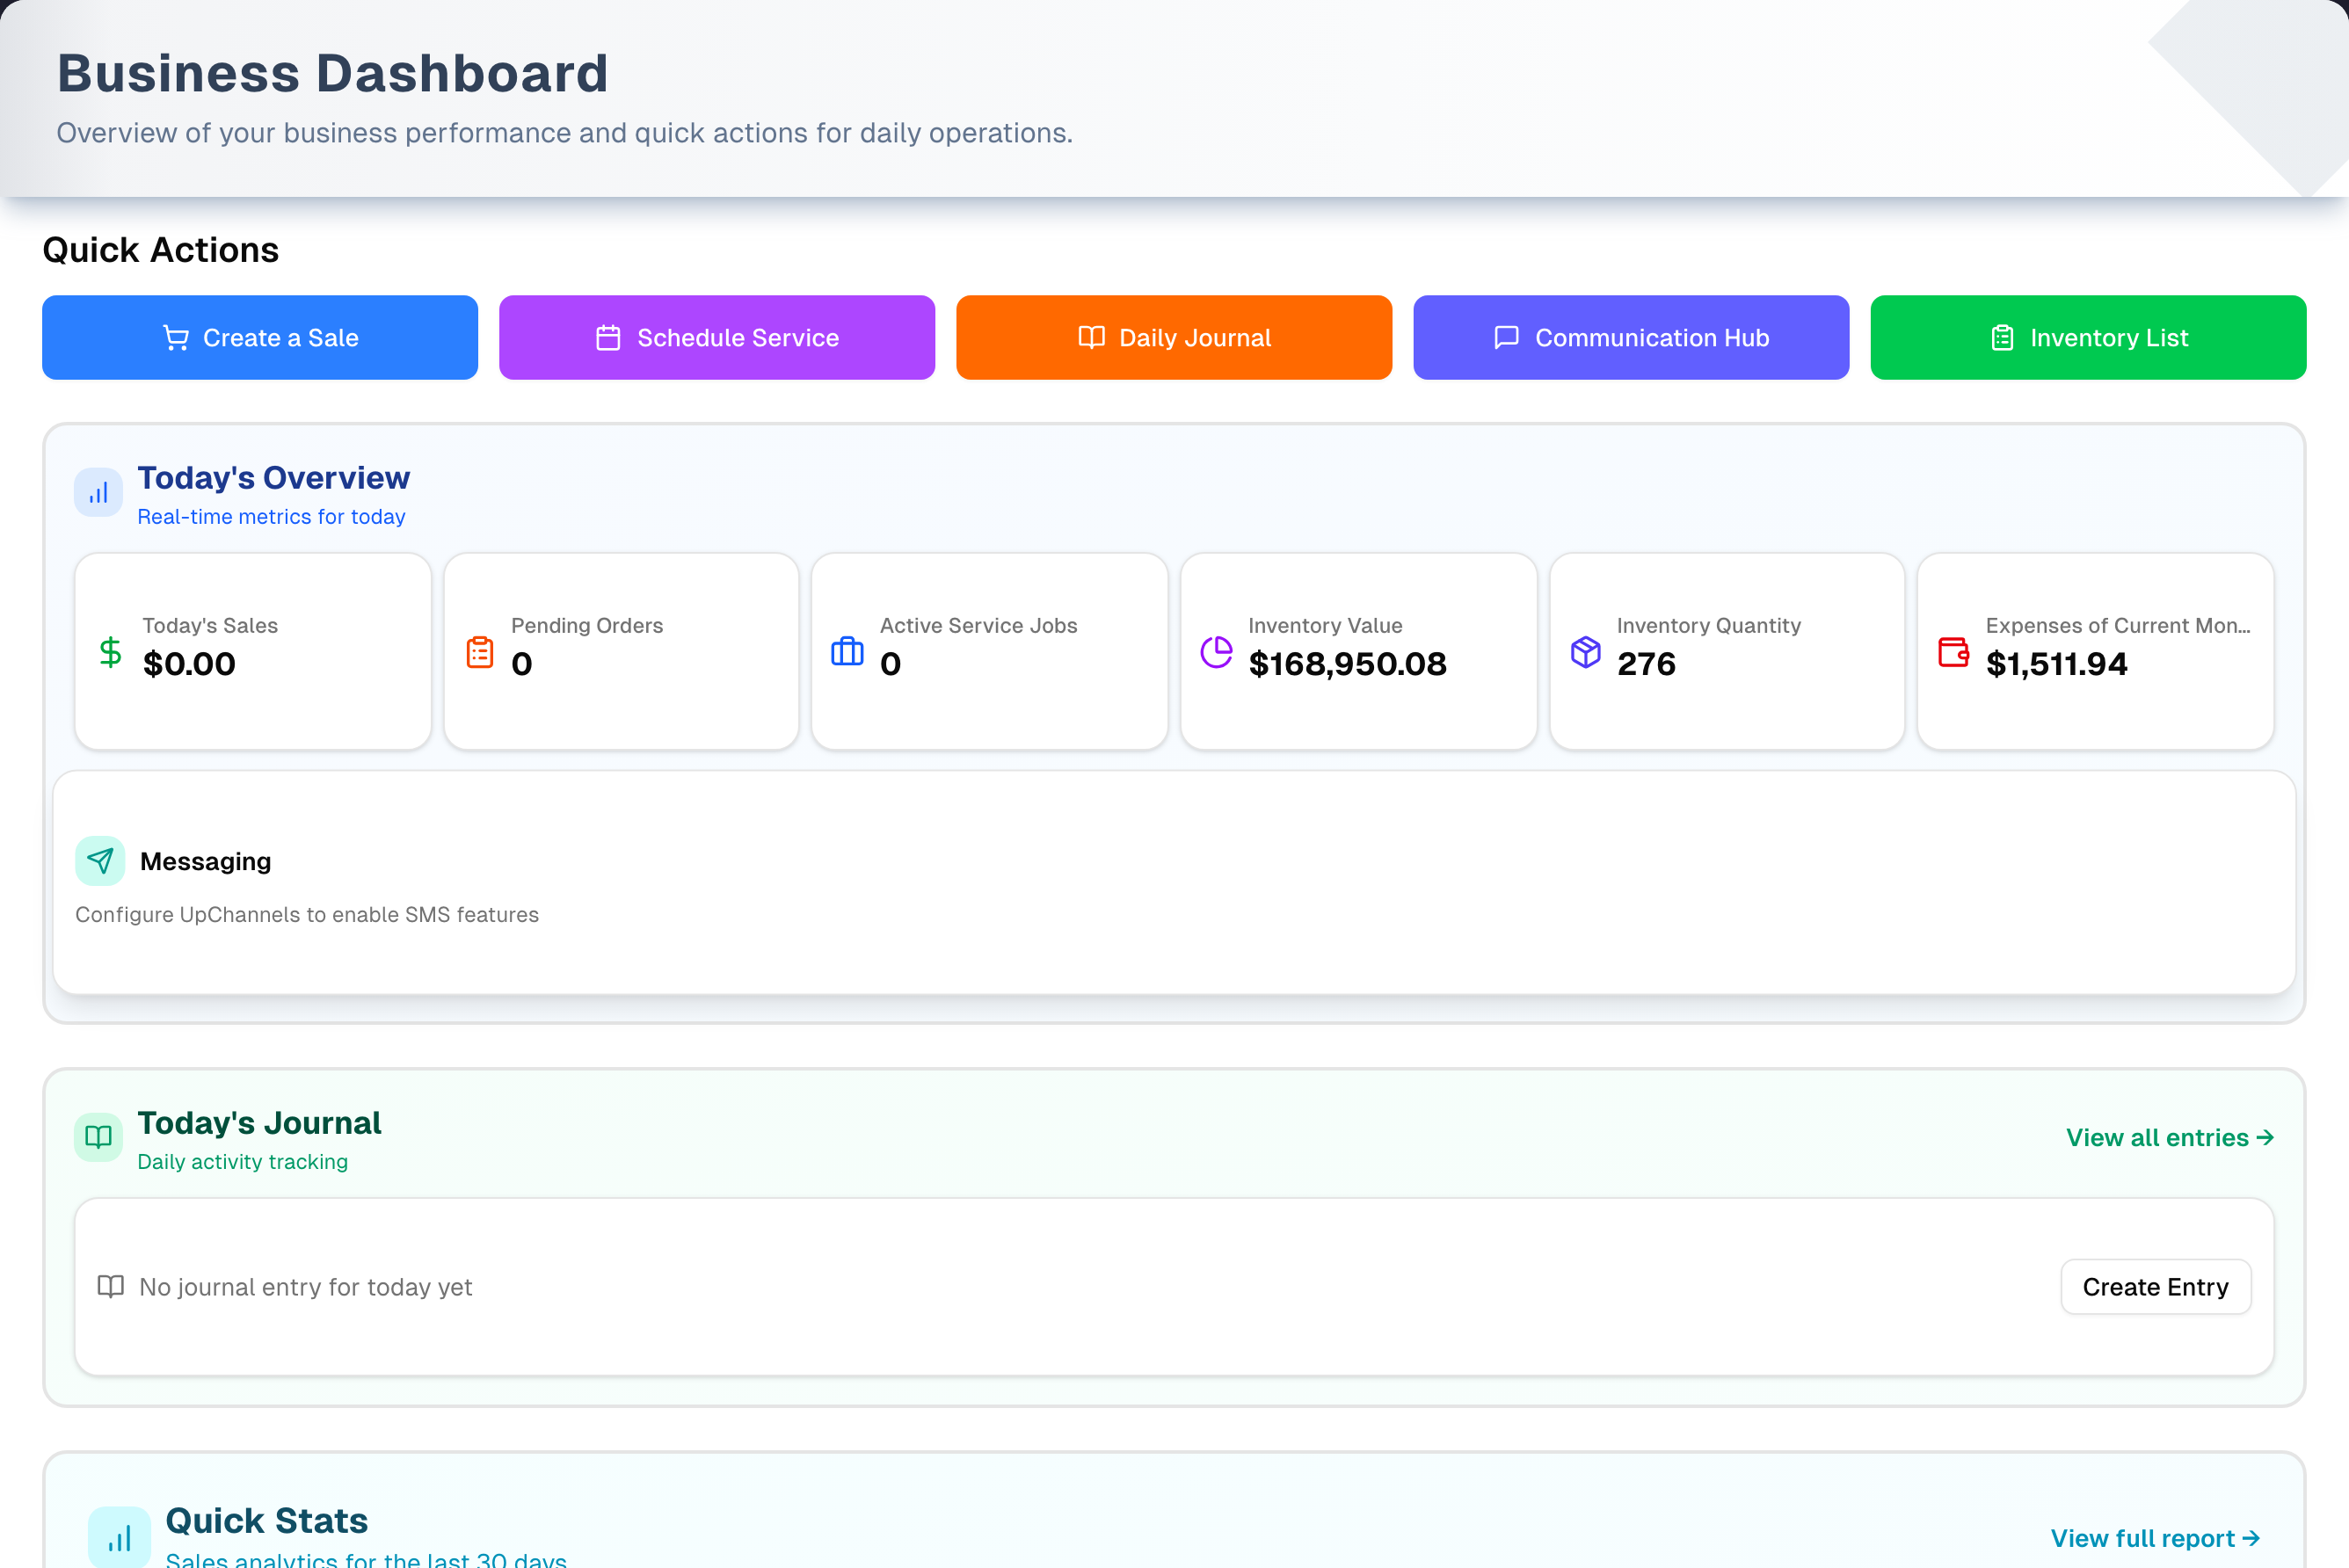Click the green dollar icon for Today's Sales
Image resolution: width=2349 pixels, height=1568 pixels.
(x=110, y=652)
